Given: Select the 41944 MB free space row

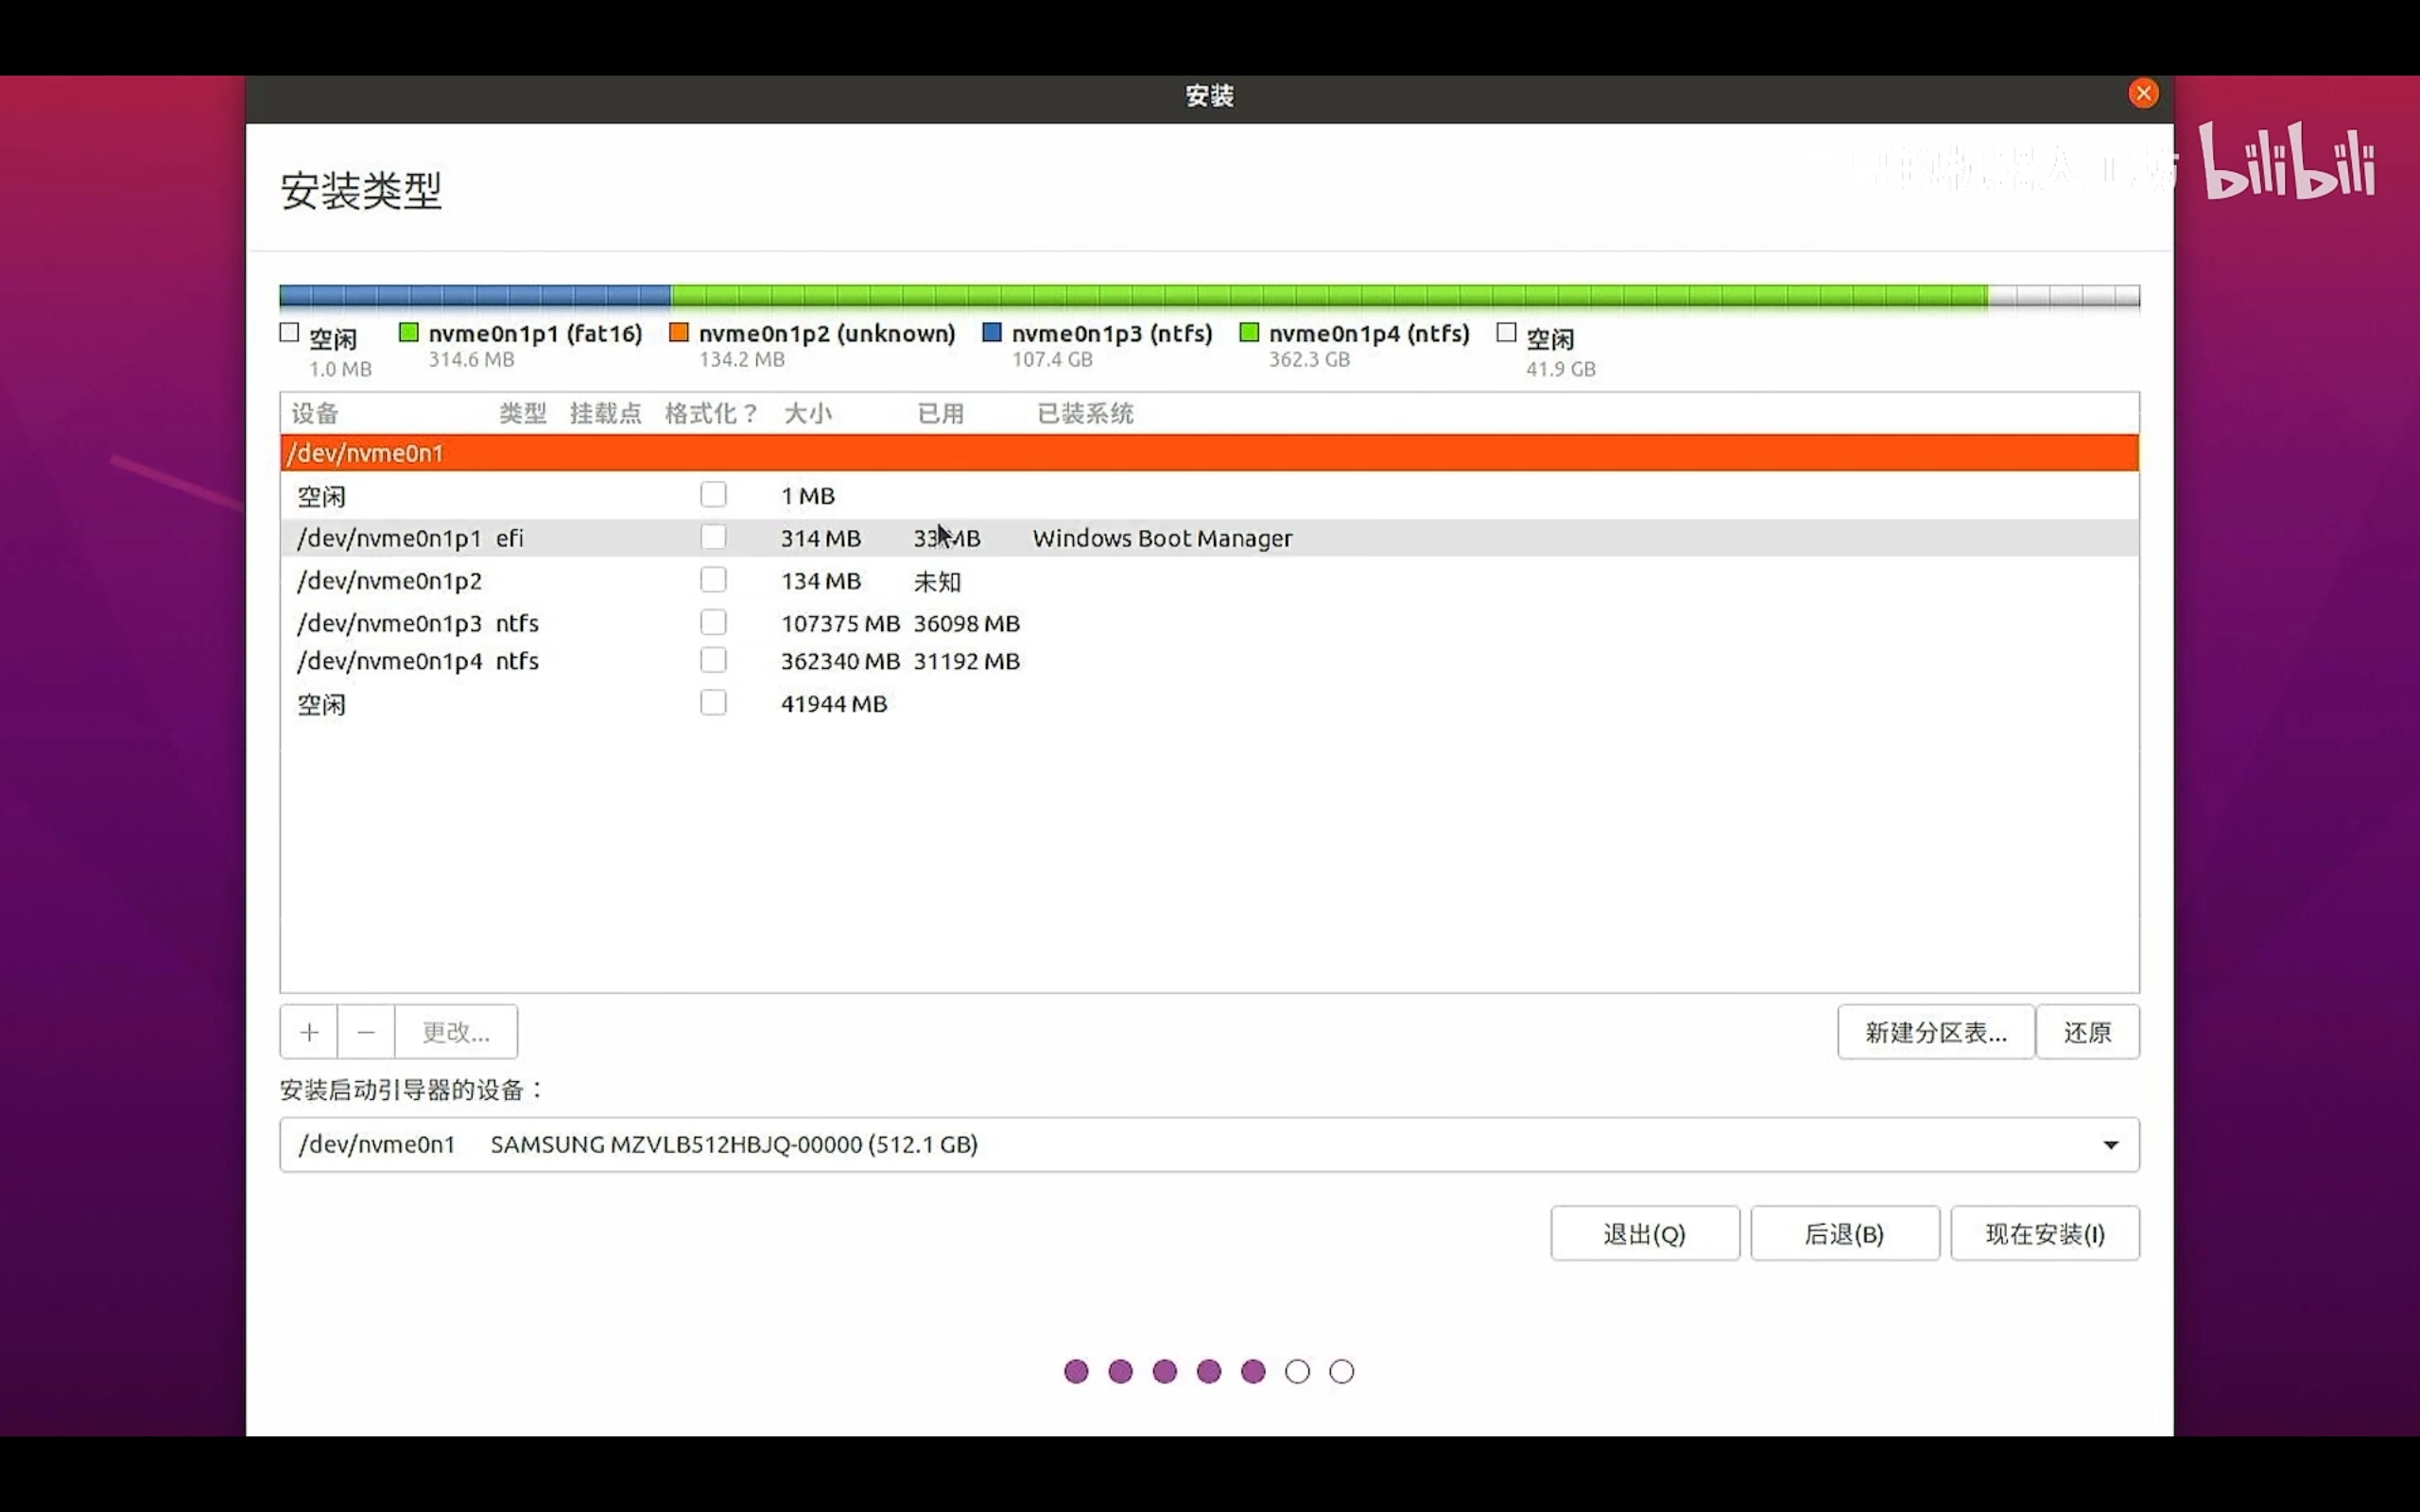Looking at the screenshot, I should [1209, 704].
